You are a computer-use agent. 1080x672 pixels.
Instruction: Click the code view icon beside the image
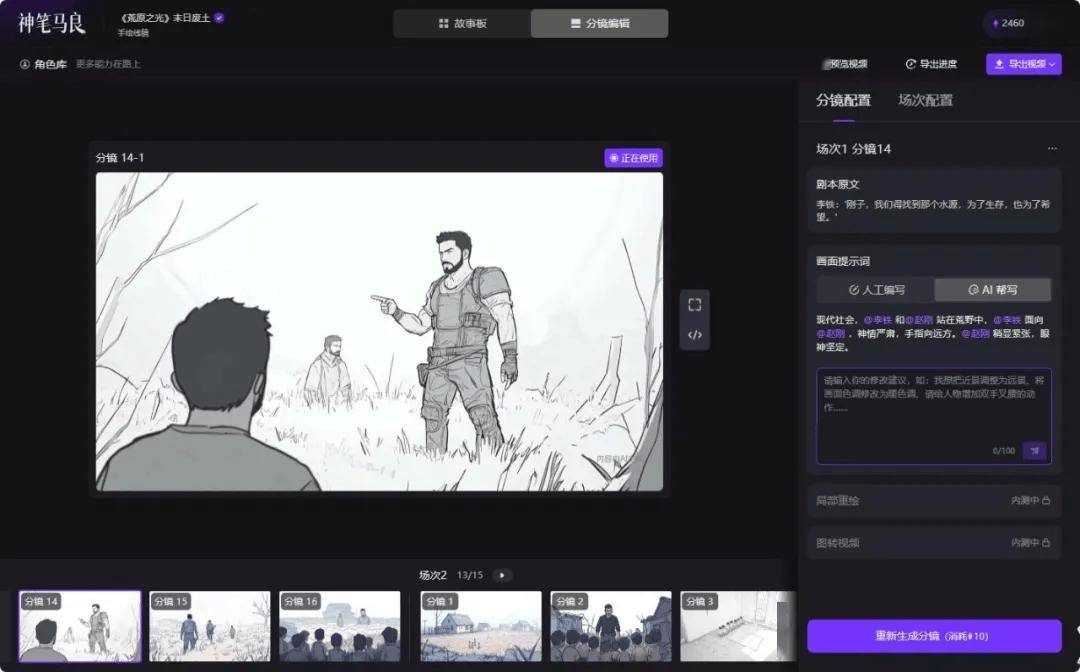(x=695, y=334)
